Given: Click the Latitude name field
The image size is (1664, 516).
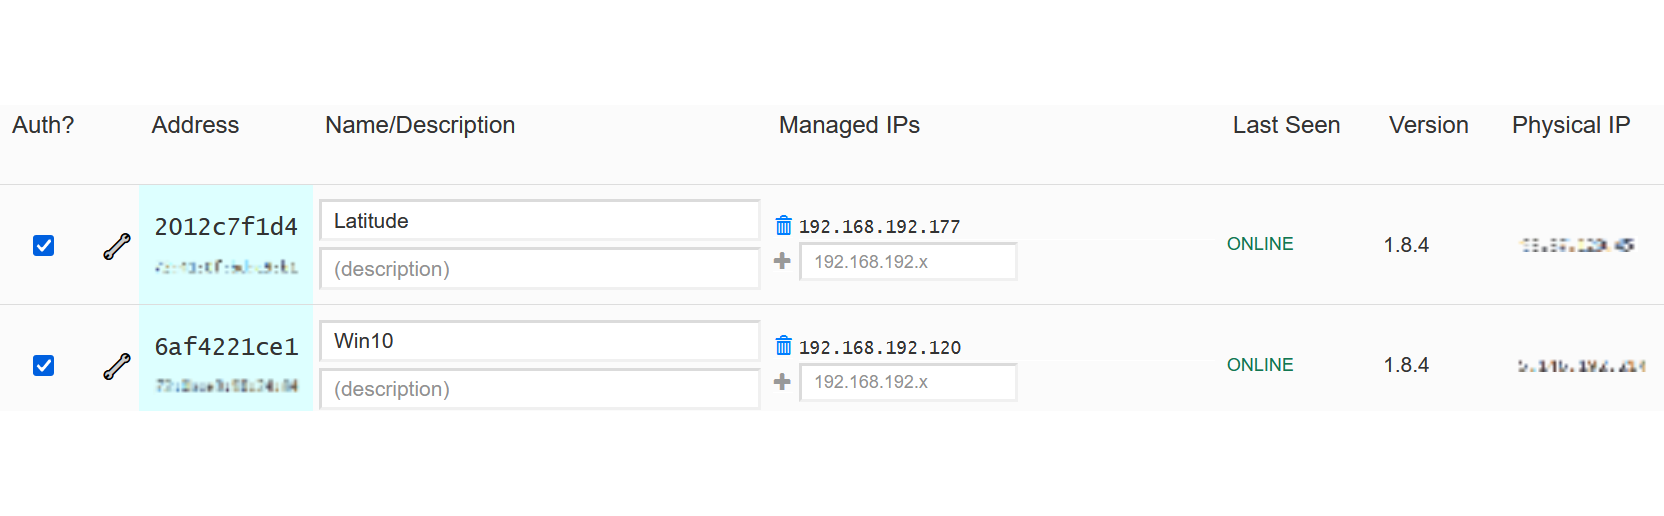Looking at the screenshot, I should (539, 221).
